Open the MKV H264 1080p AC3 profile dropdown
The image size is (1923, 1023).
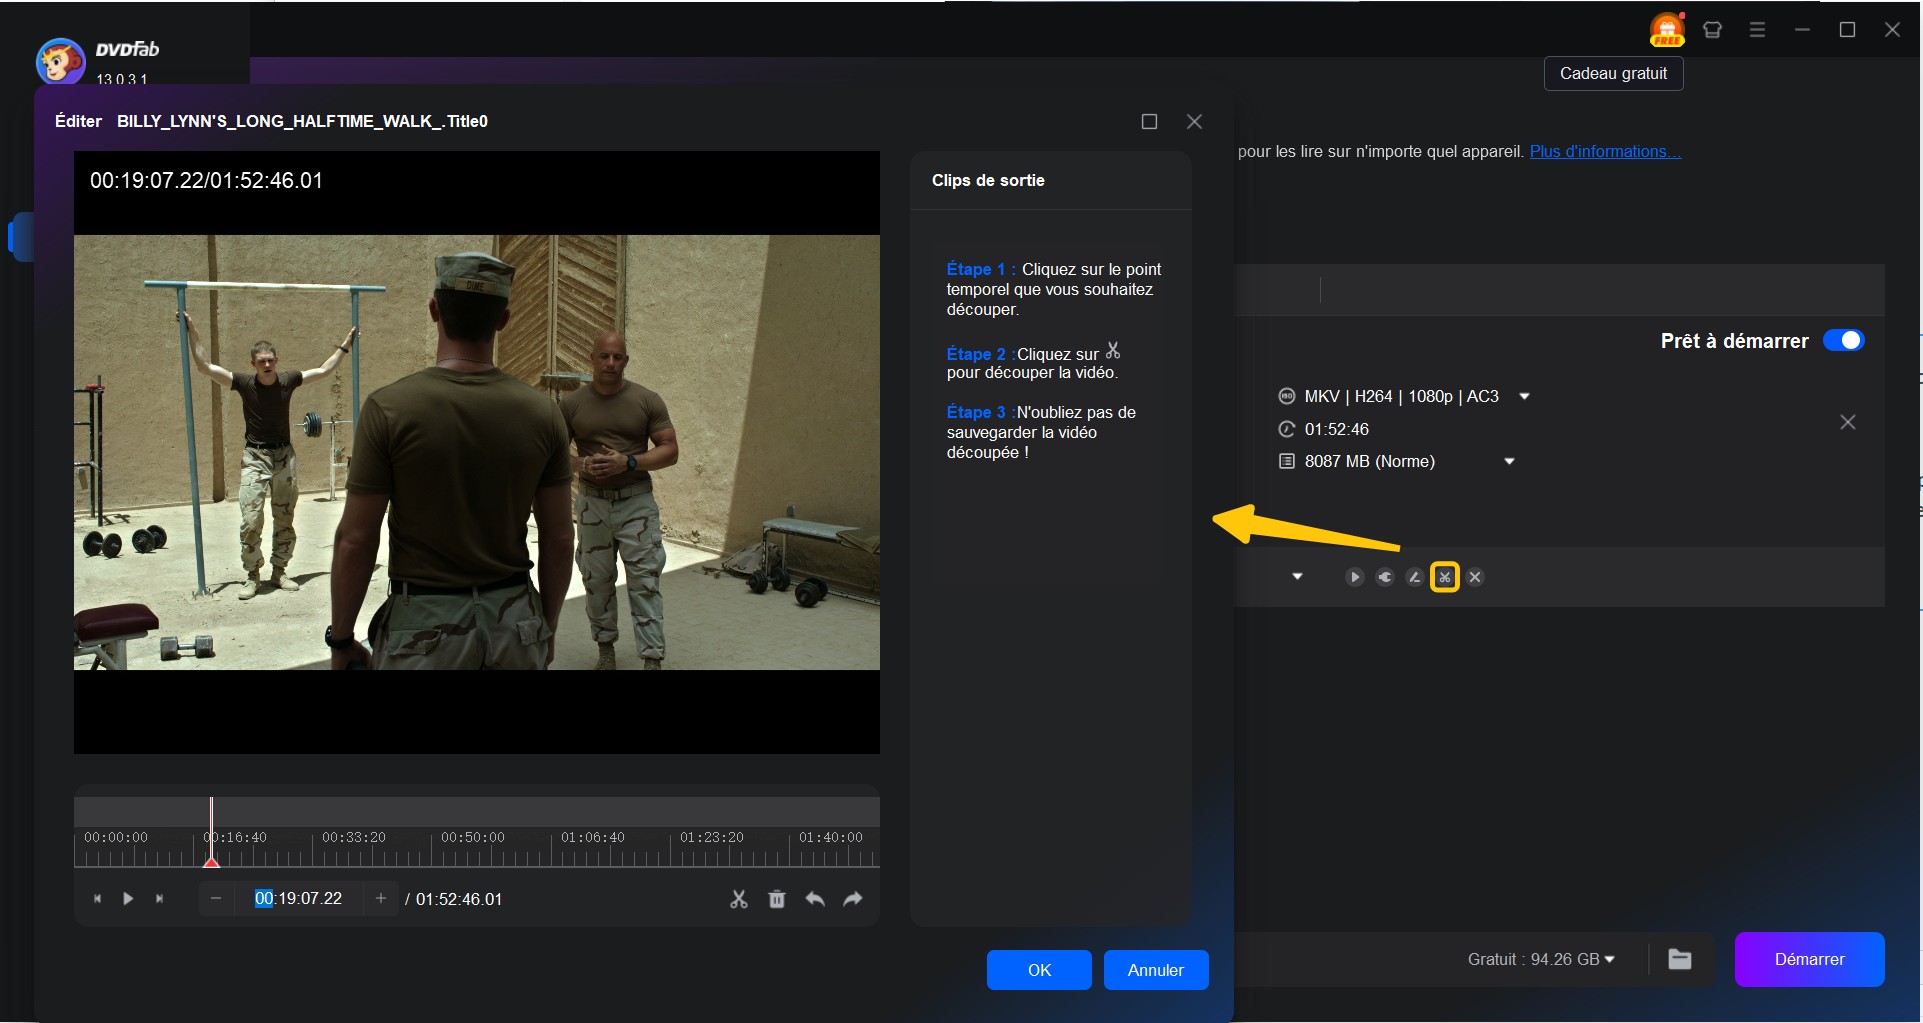tap(1524, 397)
